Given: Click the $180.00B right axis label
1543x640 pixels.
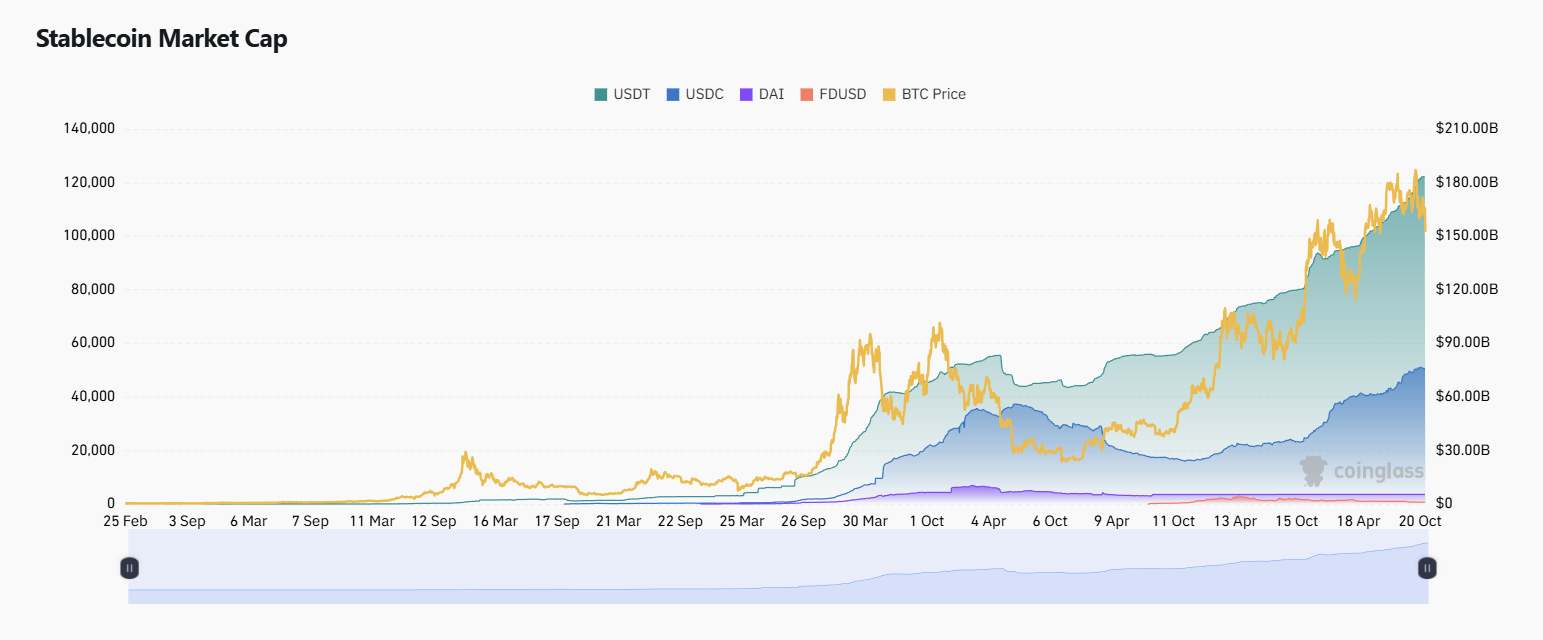Looking at the screenshot, I should (x=1467, y=182).
